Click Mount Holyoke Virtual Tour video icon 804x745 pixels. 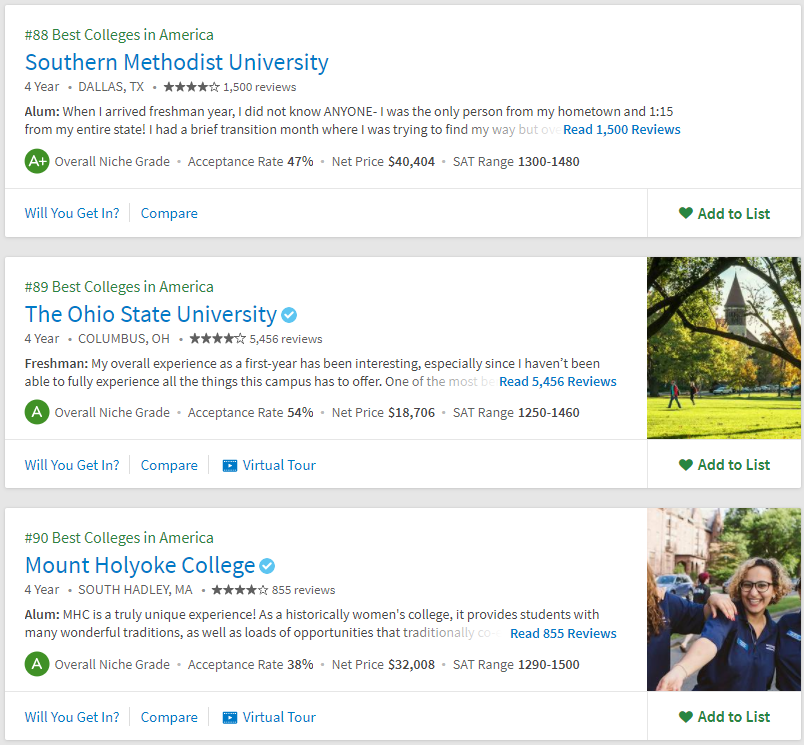coord(230,717)
